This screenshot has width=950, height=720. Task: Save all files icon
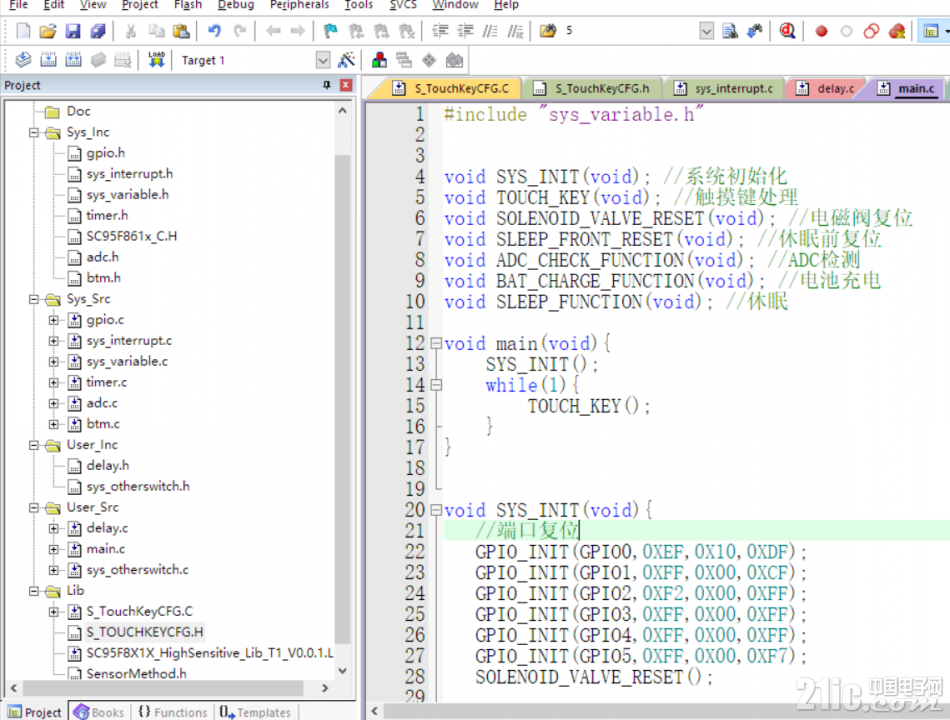(98, 31)
